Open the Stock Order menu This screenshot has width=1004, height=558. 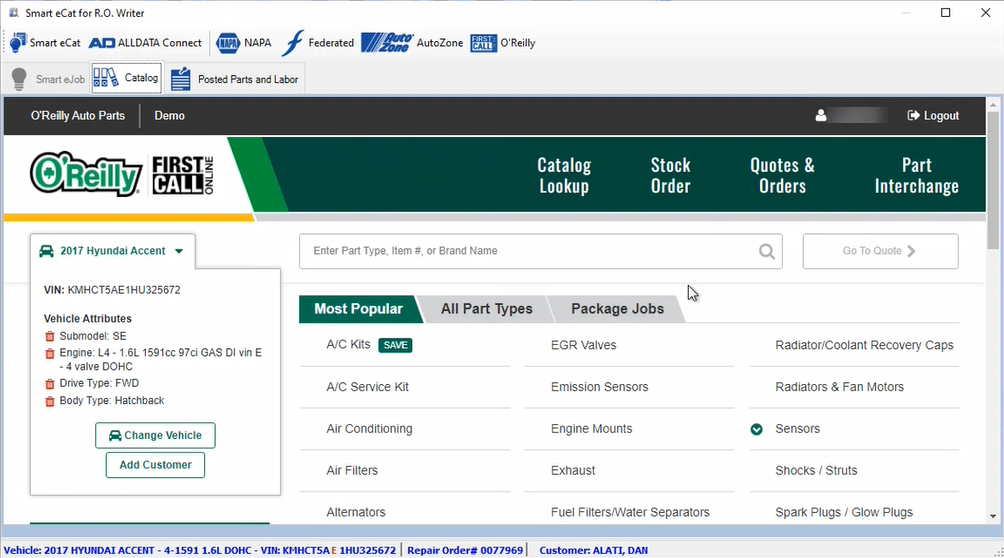(x=670, y=175)
